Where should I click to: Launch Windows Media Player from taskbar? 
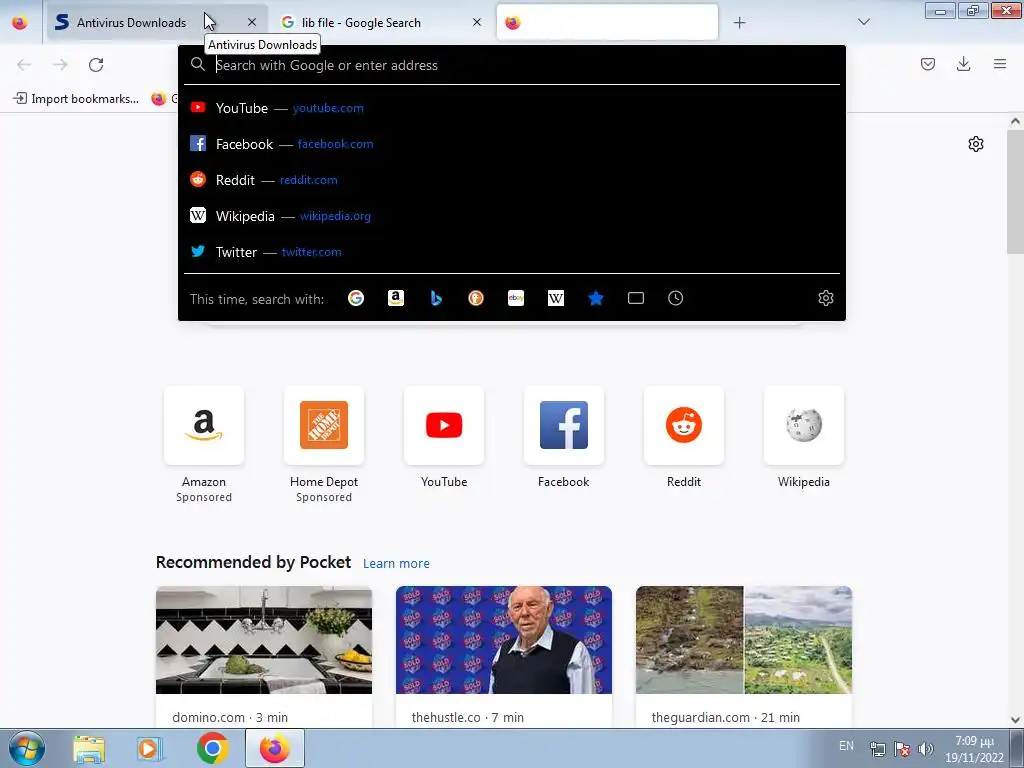pos(149,748)
